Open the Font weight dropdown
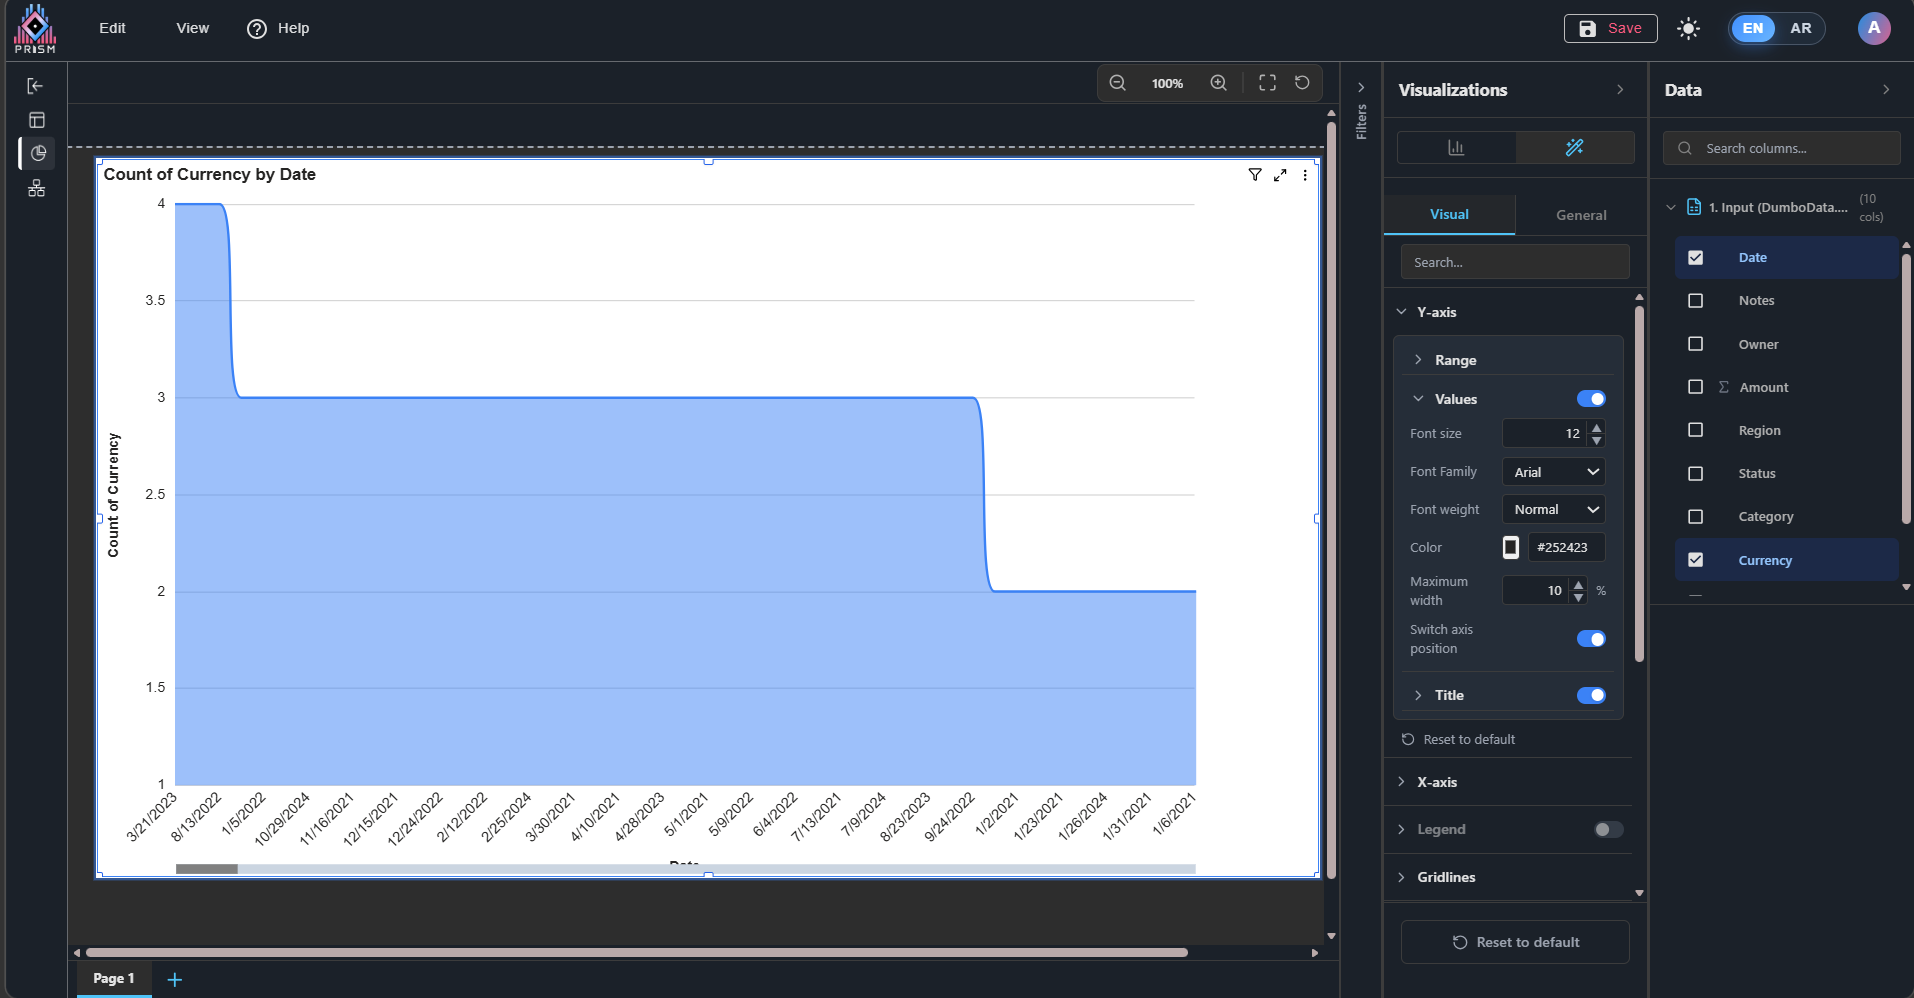The image size is (1914, 998). pos(1553,510)
